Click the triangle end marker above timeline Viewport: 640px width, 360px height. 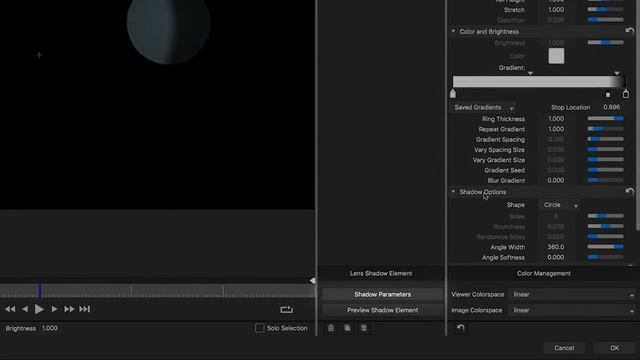click(312, 280)
